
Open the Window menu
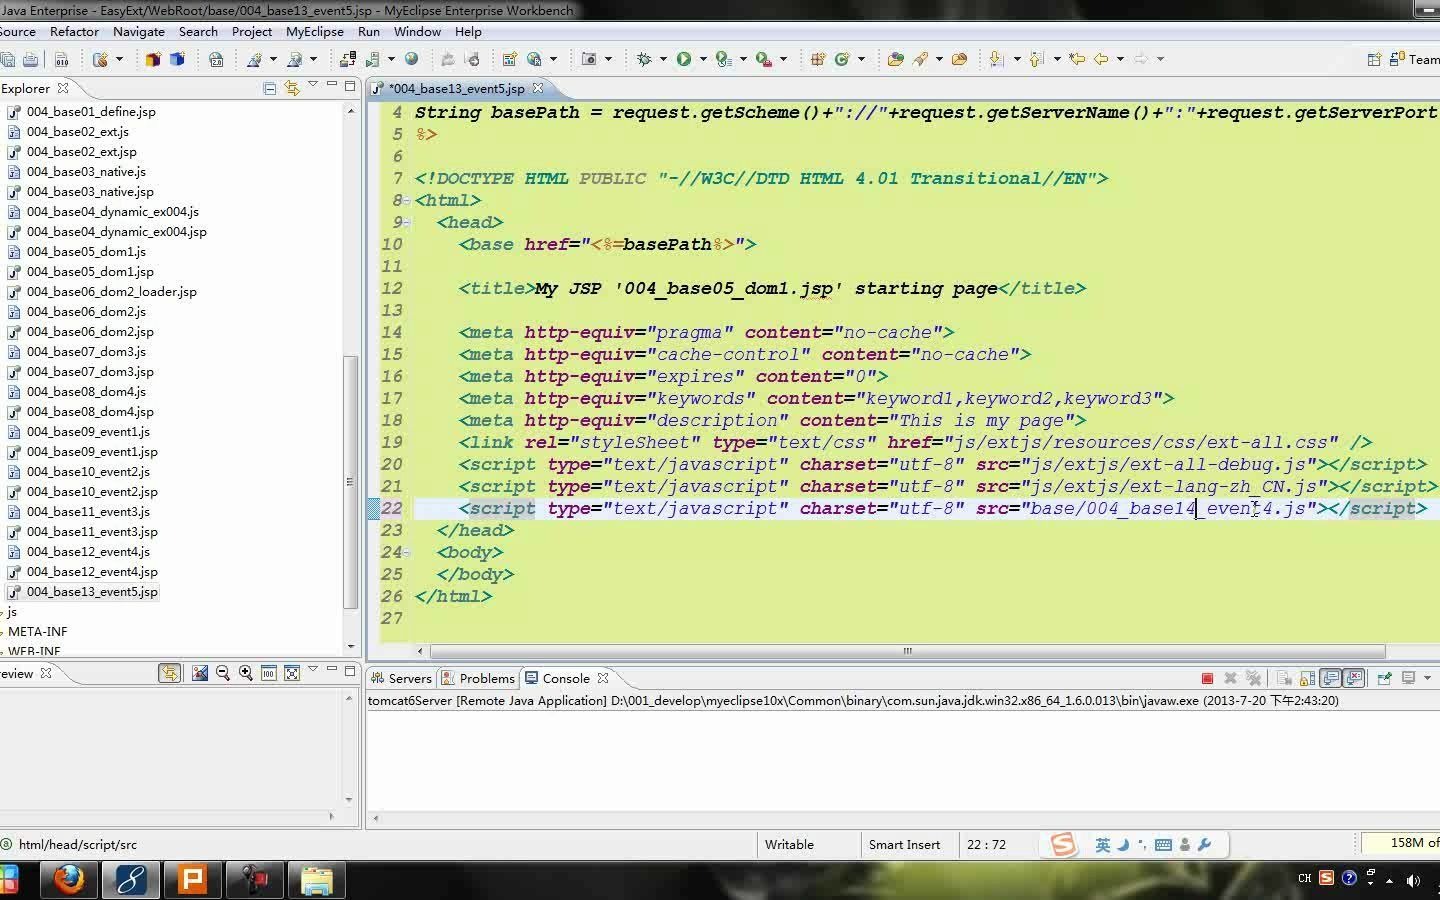tap(417, 32)
